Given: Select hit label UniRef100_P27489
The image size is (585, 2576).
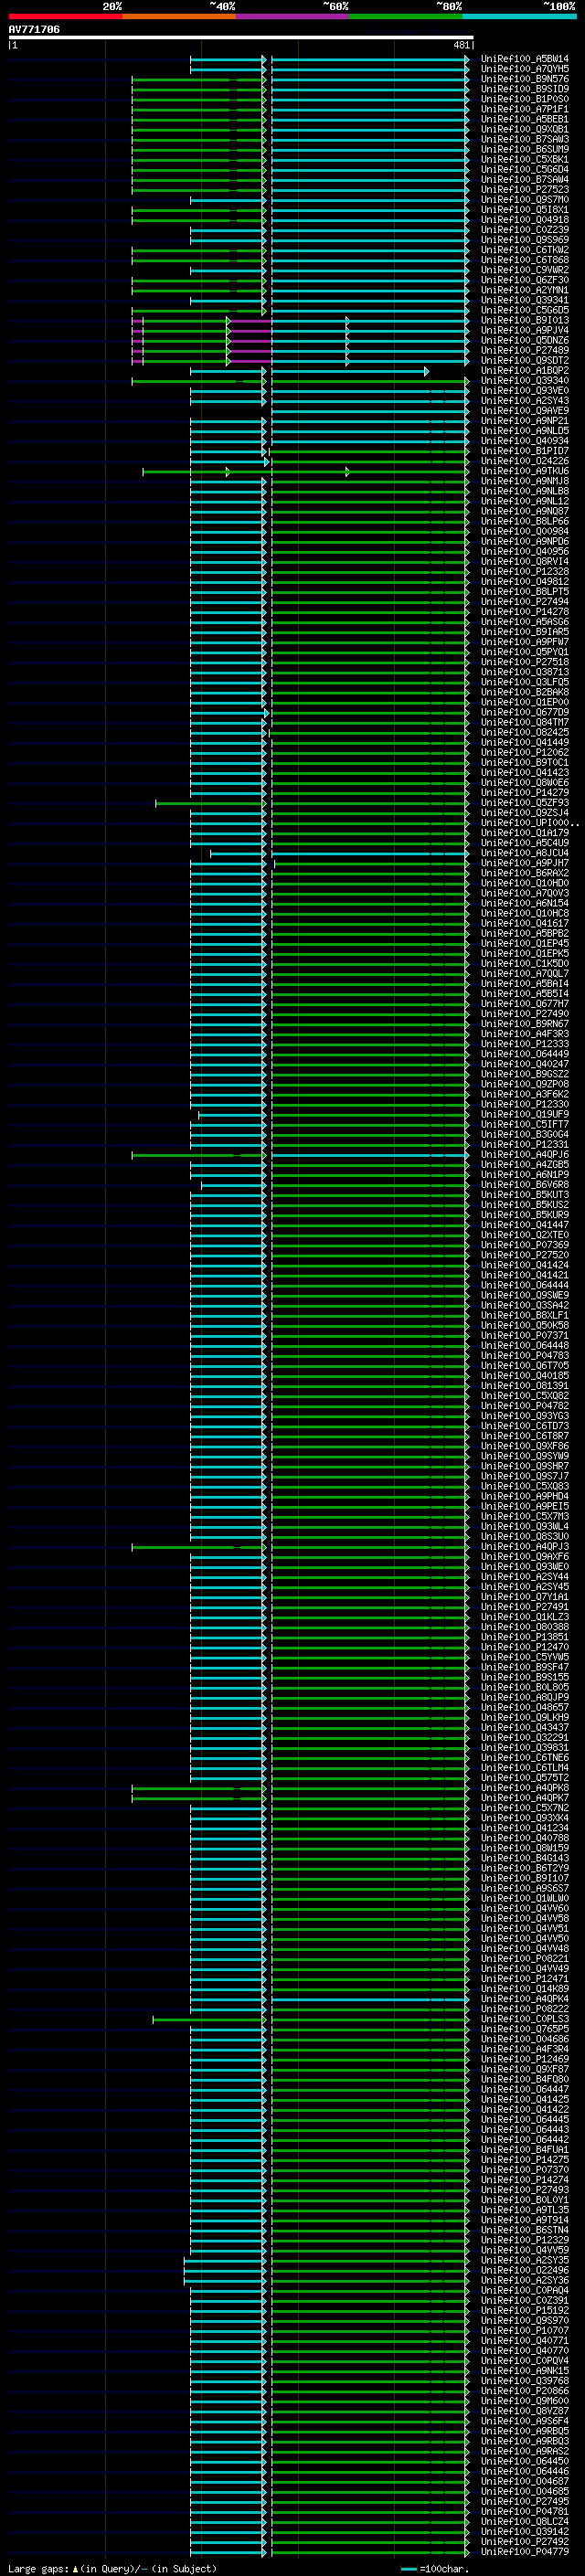Looking at the screenshot, I should click(x=525, y=350).
